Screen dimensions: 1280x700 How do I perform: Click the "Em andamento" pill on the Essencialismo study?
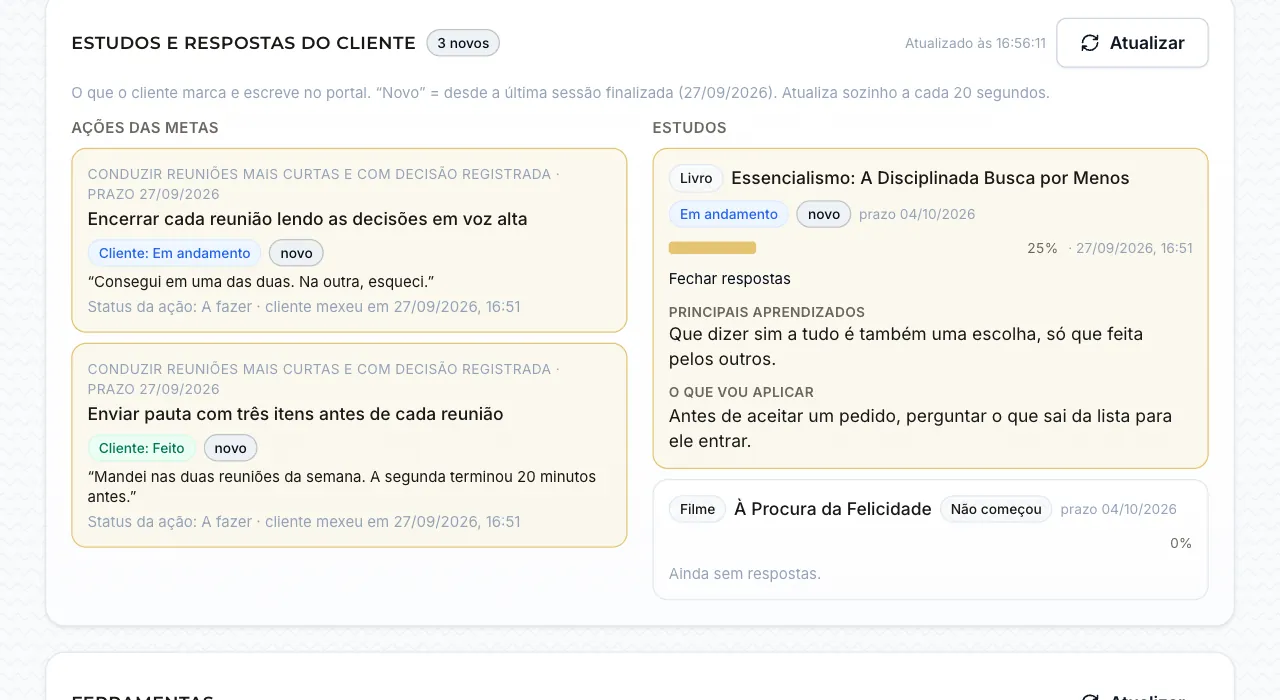(729, 214)
